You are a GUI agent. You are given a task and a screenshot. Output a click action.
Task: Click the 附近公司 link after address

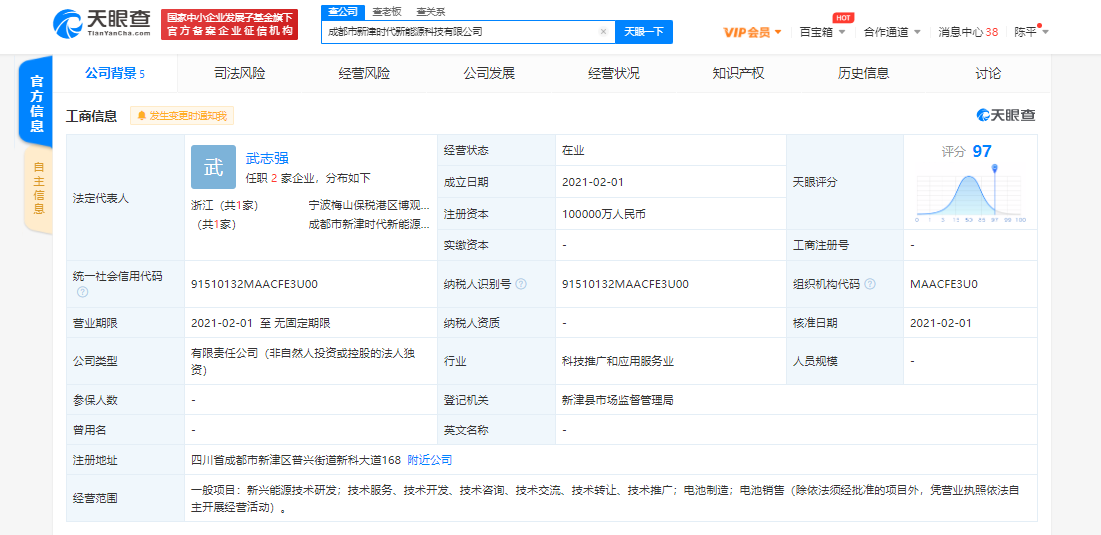coord(429,460)
